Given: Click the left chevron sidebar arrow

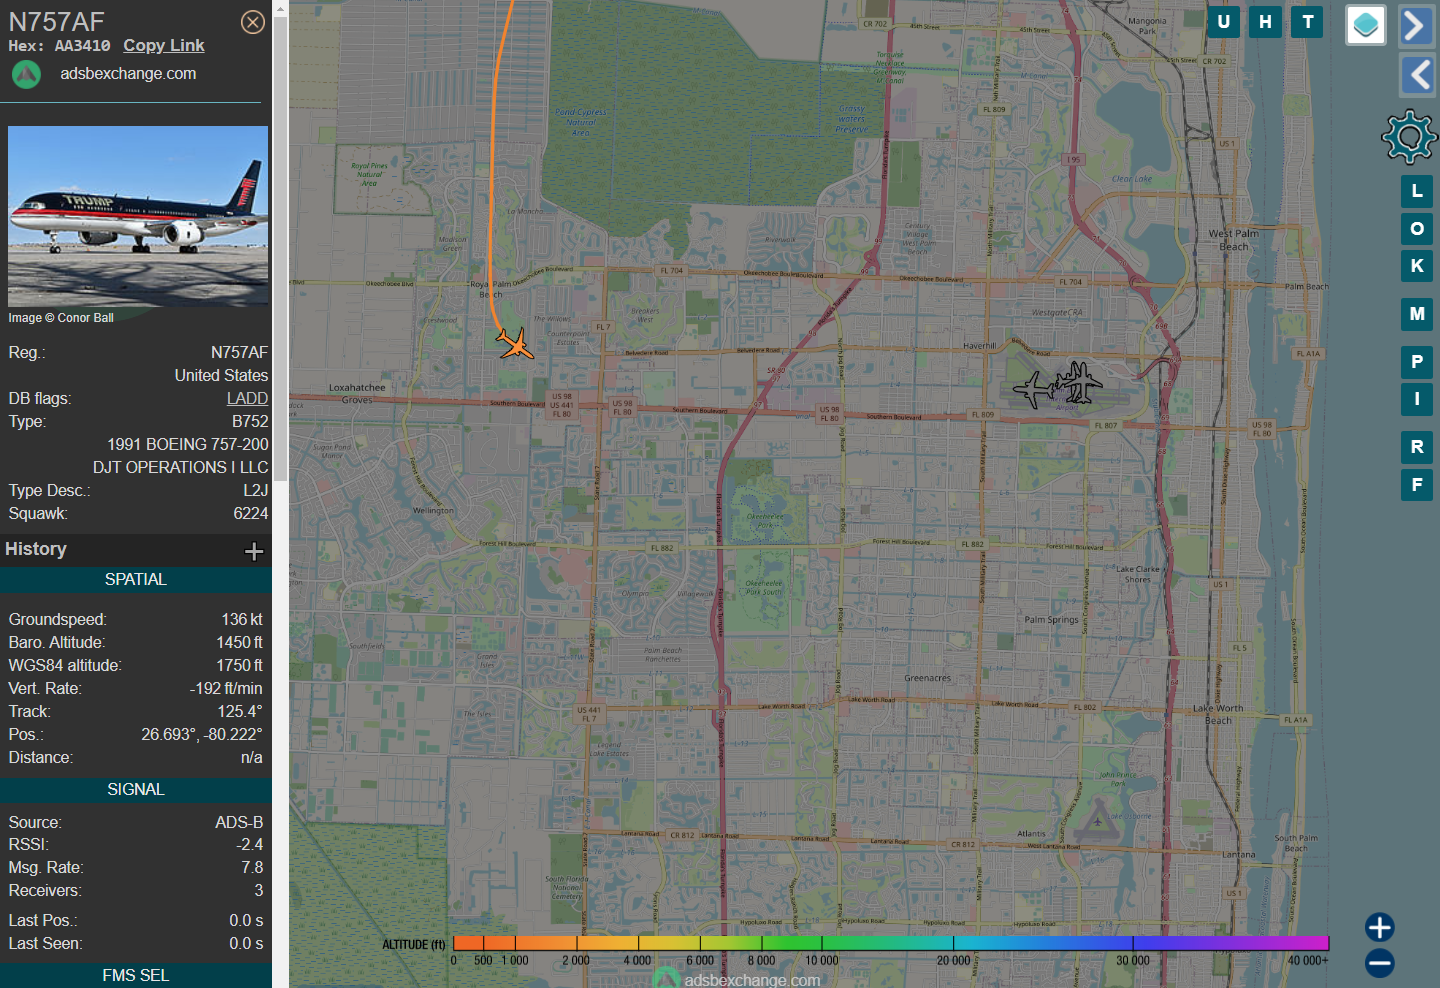Looking at the screenshot, I should [x=1416, y=75].
